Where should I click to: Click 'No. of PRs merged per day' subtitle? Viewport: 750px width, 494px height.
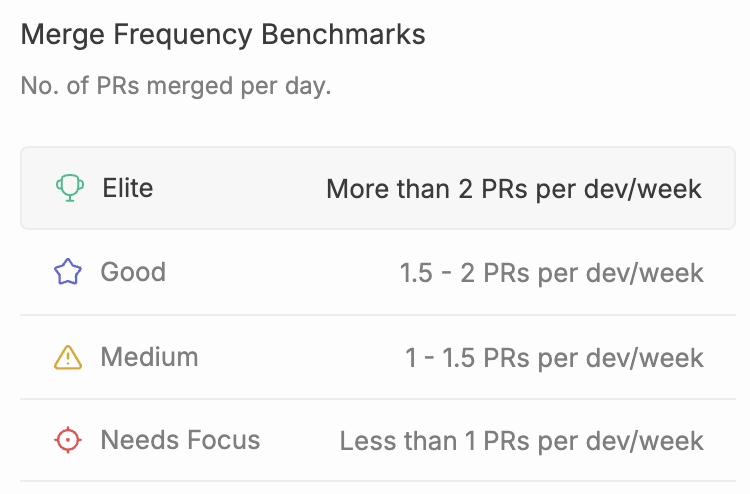[x=176, y=87]
